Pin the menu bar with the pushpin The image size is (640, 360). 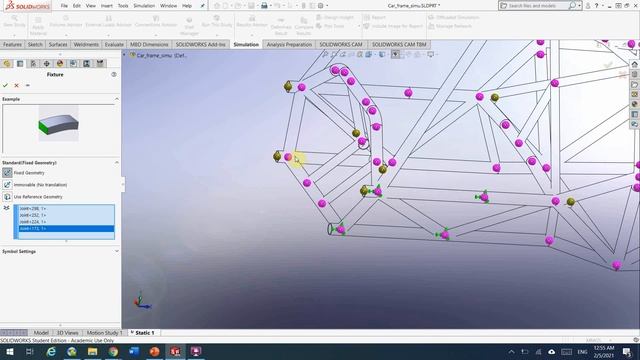[x=202, y=6]
